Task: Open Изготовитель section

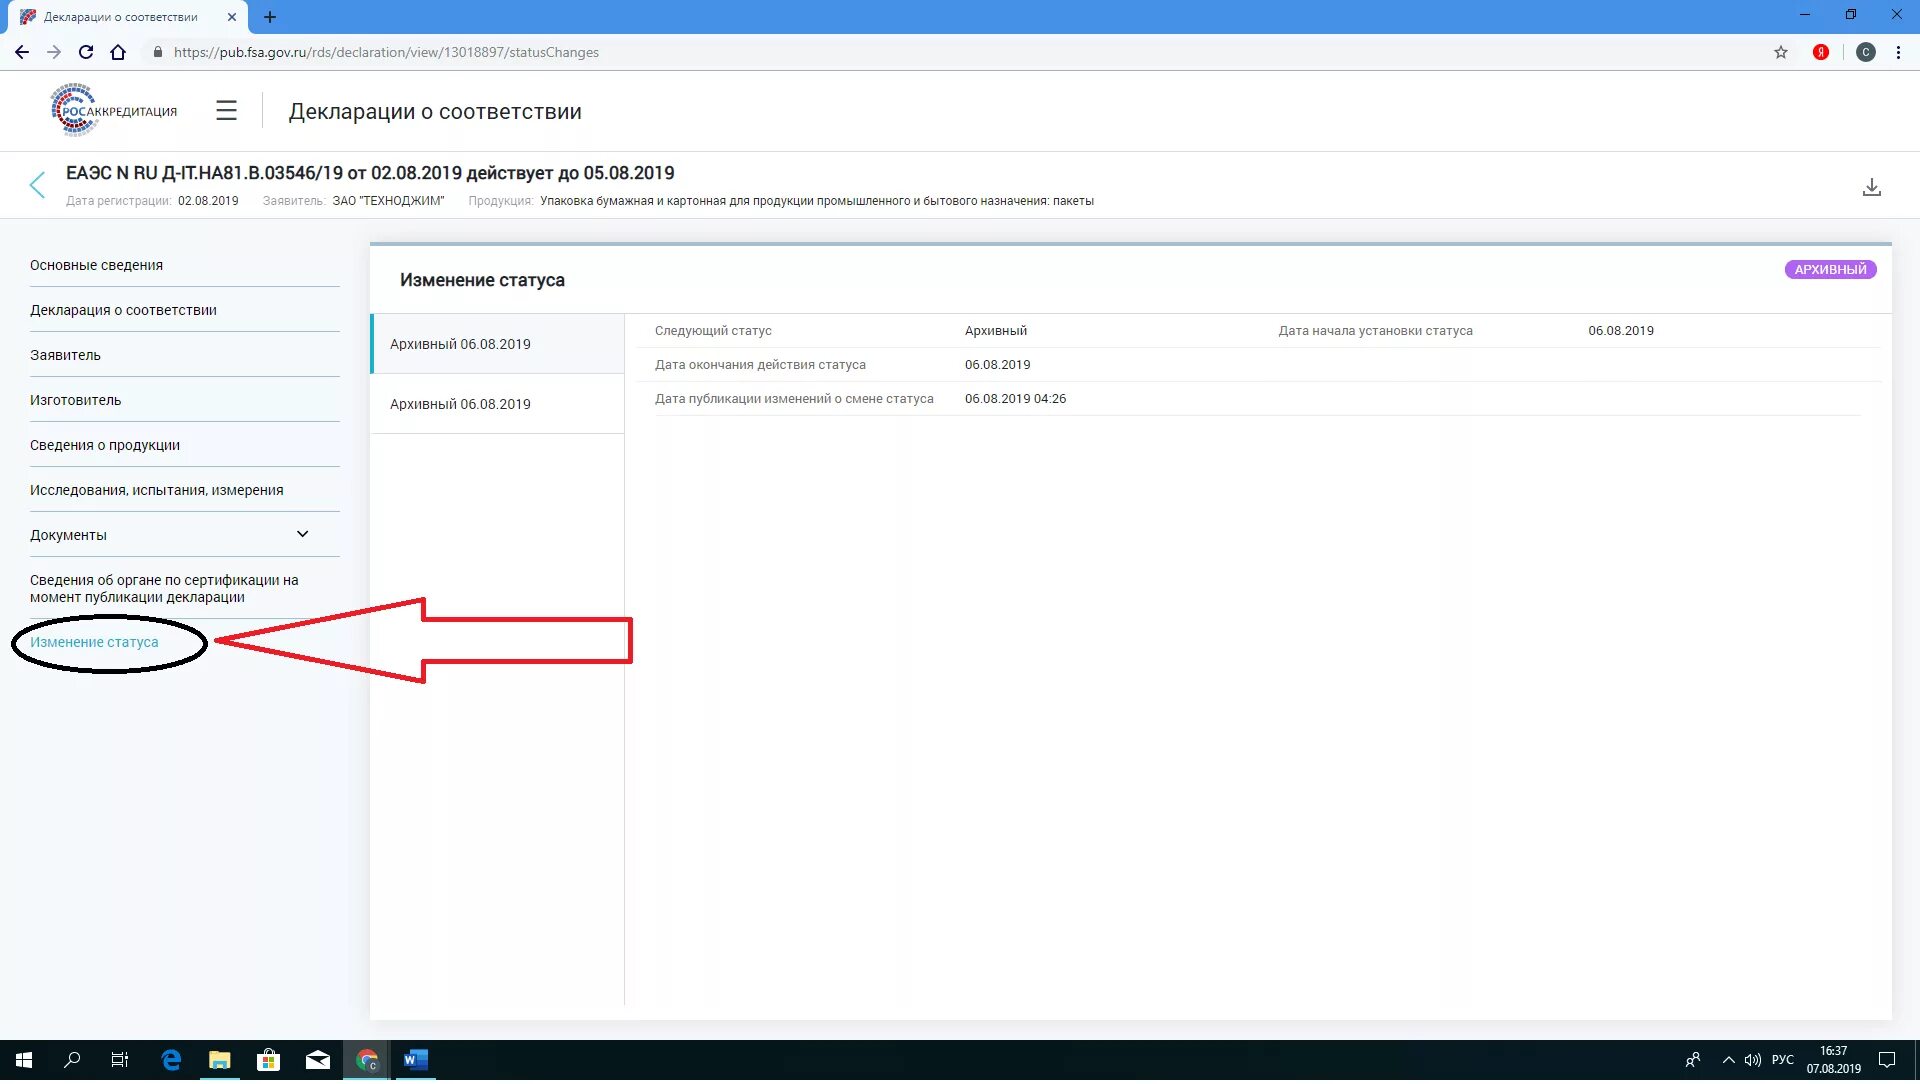Action: point(75,401)
